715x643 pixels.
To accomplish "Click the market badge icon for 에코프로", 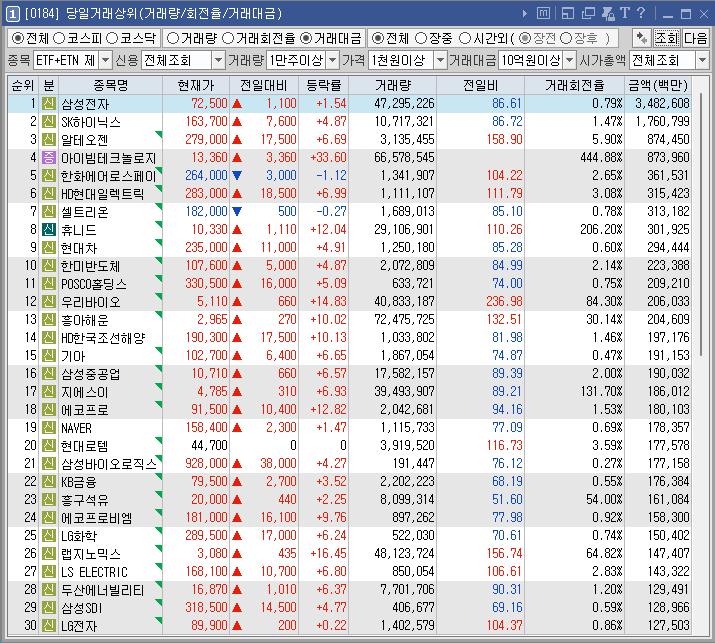I will tap(49, 410).
